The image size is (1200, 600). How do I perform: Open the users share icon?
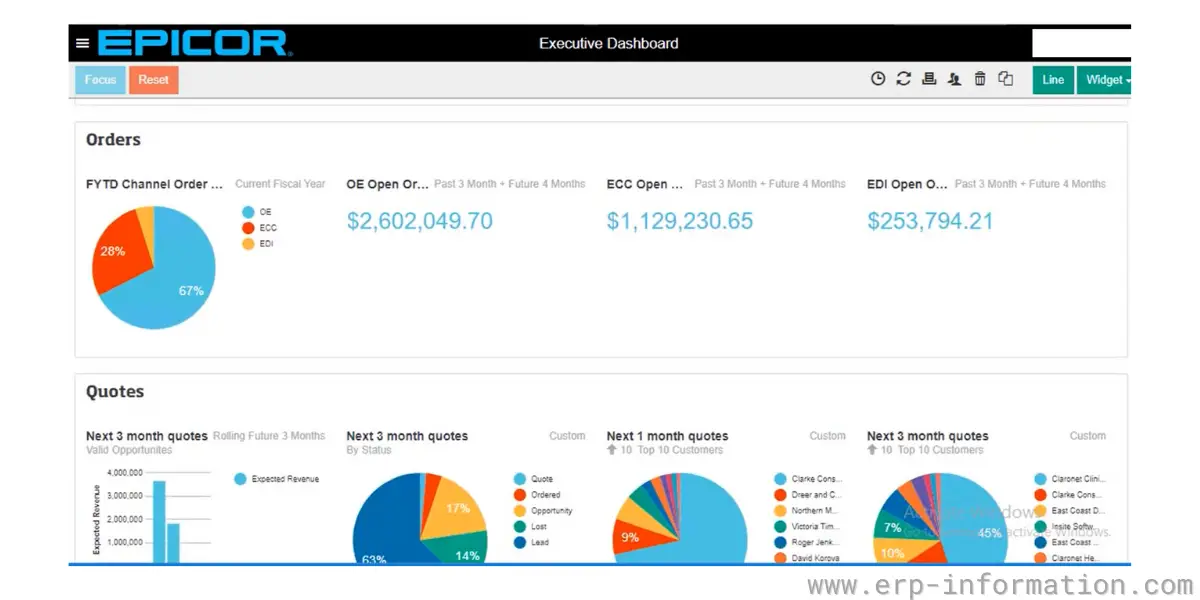coord(955,79)
